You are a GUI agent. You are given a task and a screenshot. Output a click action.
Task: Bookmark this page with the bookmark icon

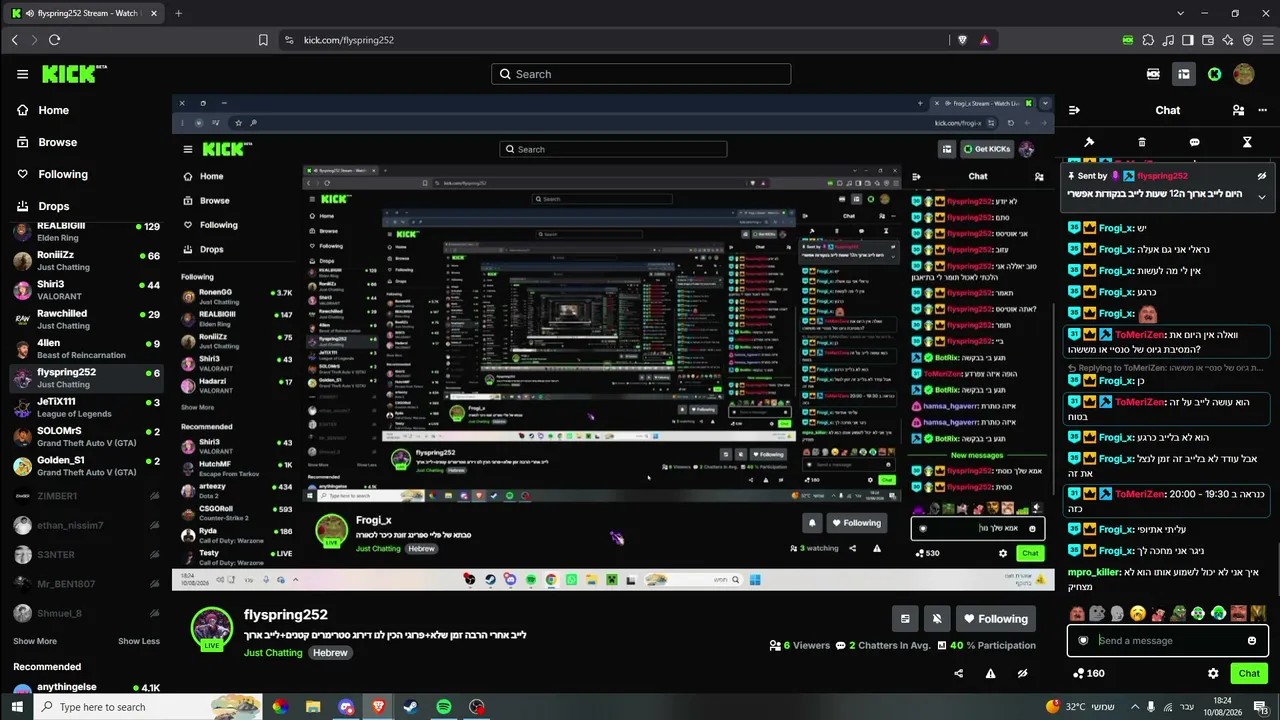point(263,40)
